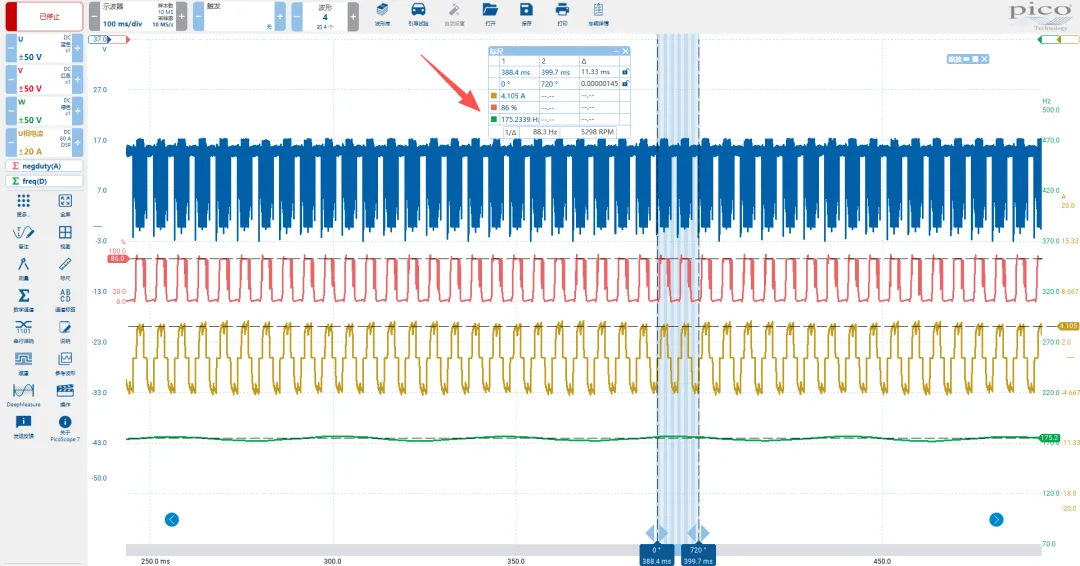Open the waveform library icon
Screen dimensions: 1080x566
coord(382,13)
